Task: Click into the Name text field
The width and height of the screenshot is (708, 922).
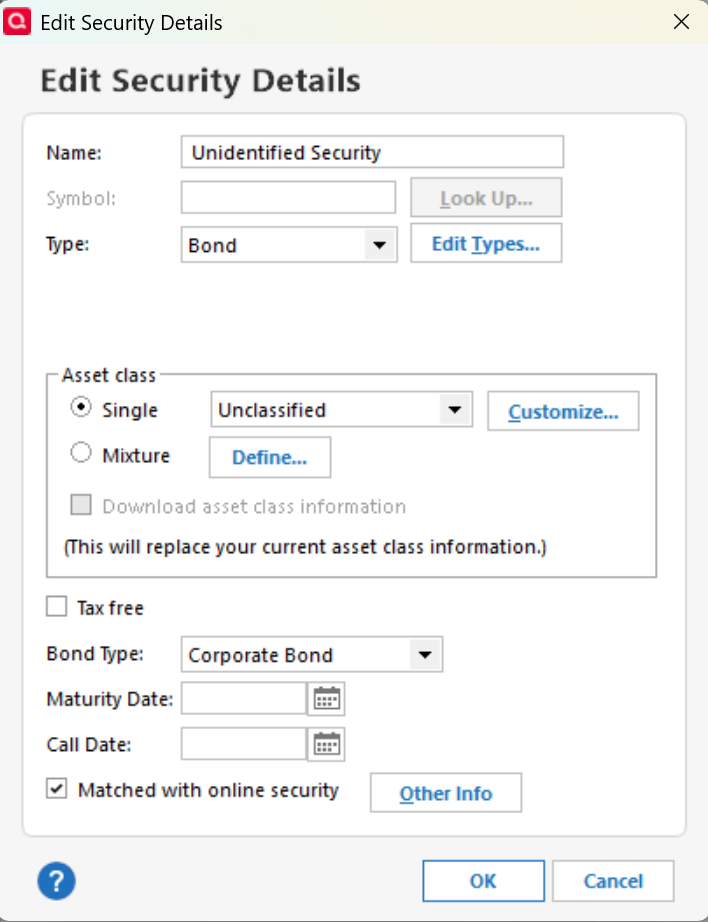Action: [x=372, y=152]
